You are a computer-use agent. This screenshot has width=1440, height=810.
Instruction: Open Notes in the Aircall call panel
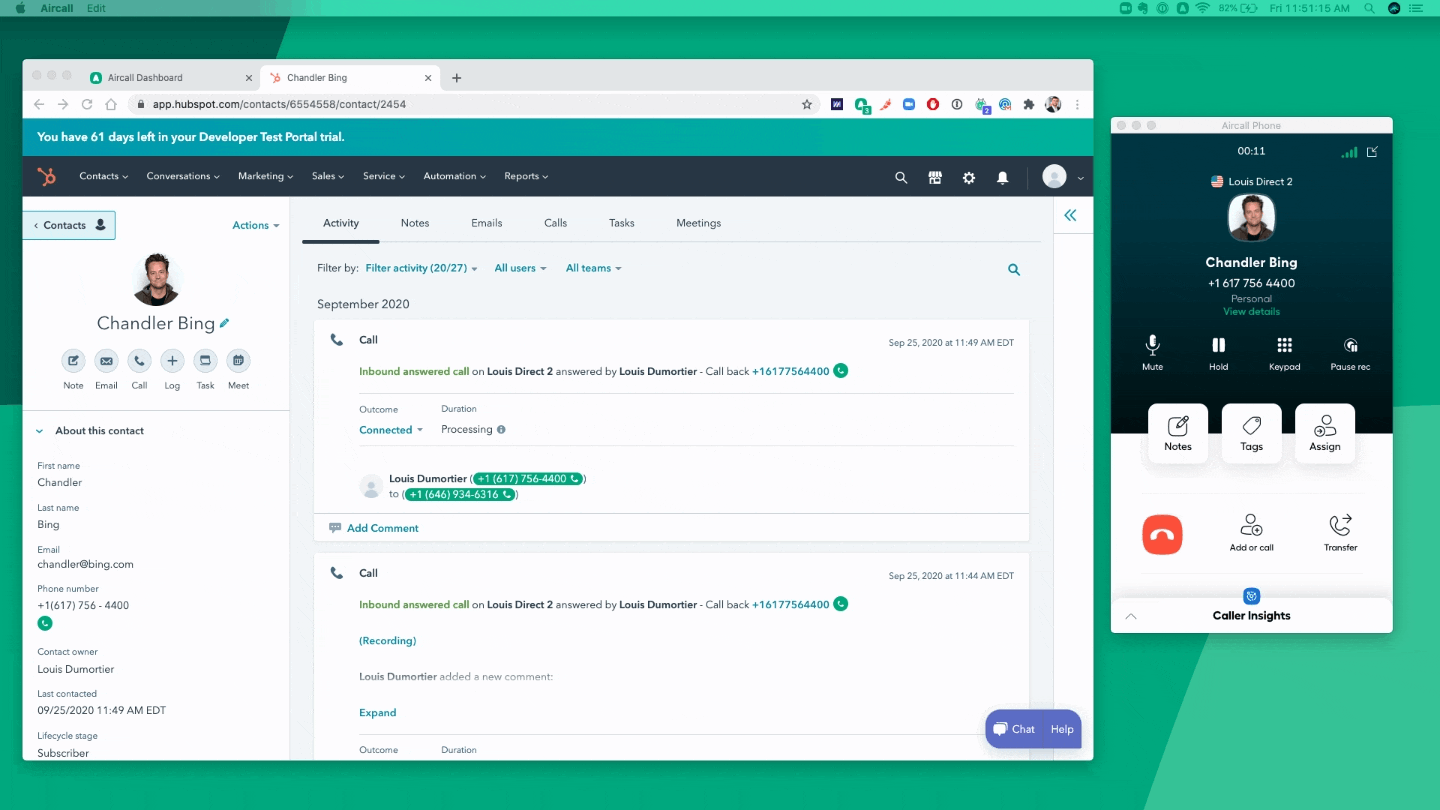point(1178,434)
